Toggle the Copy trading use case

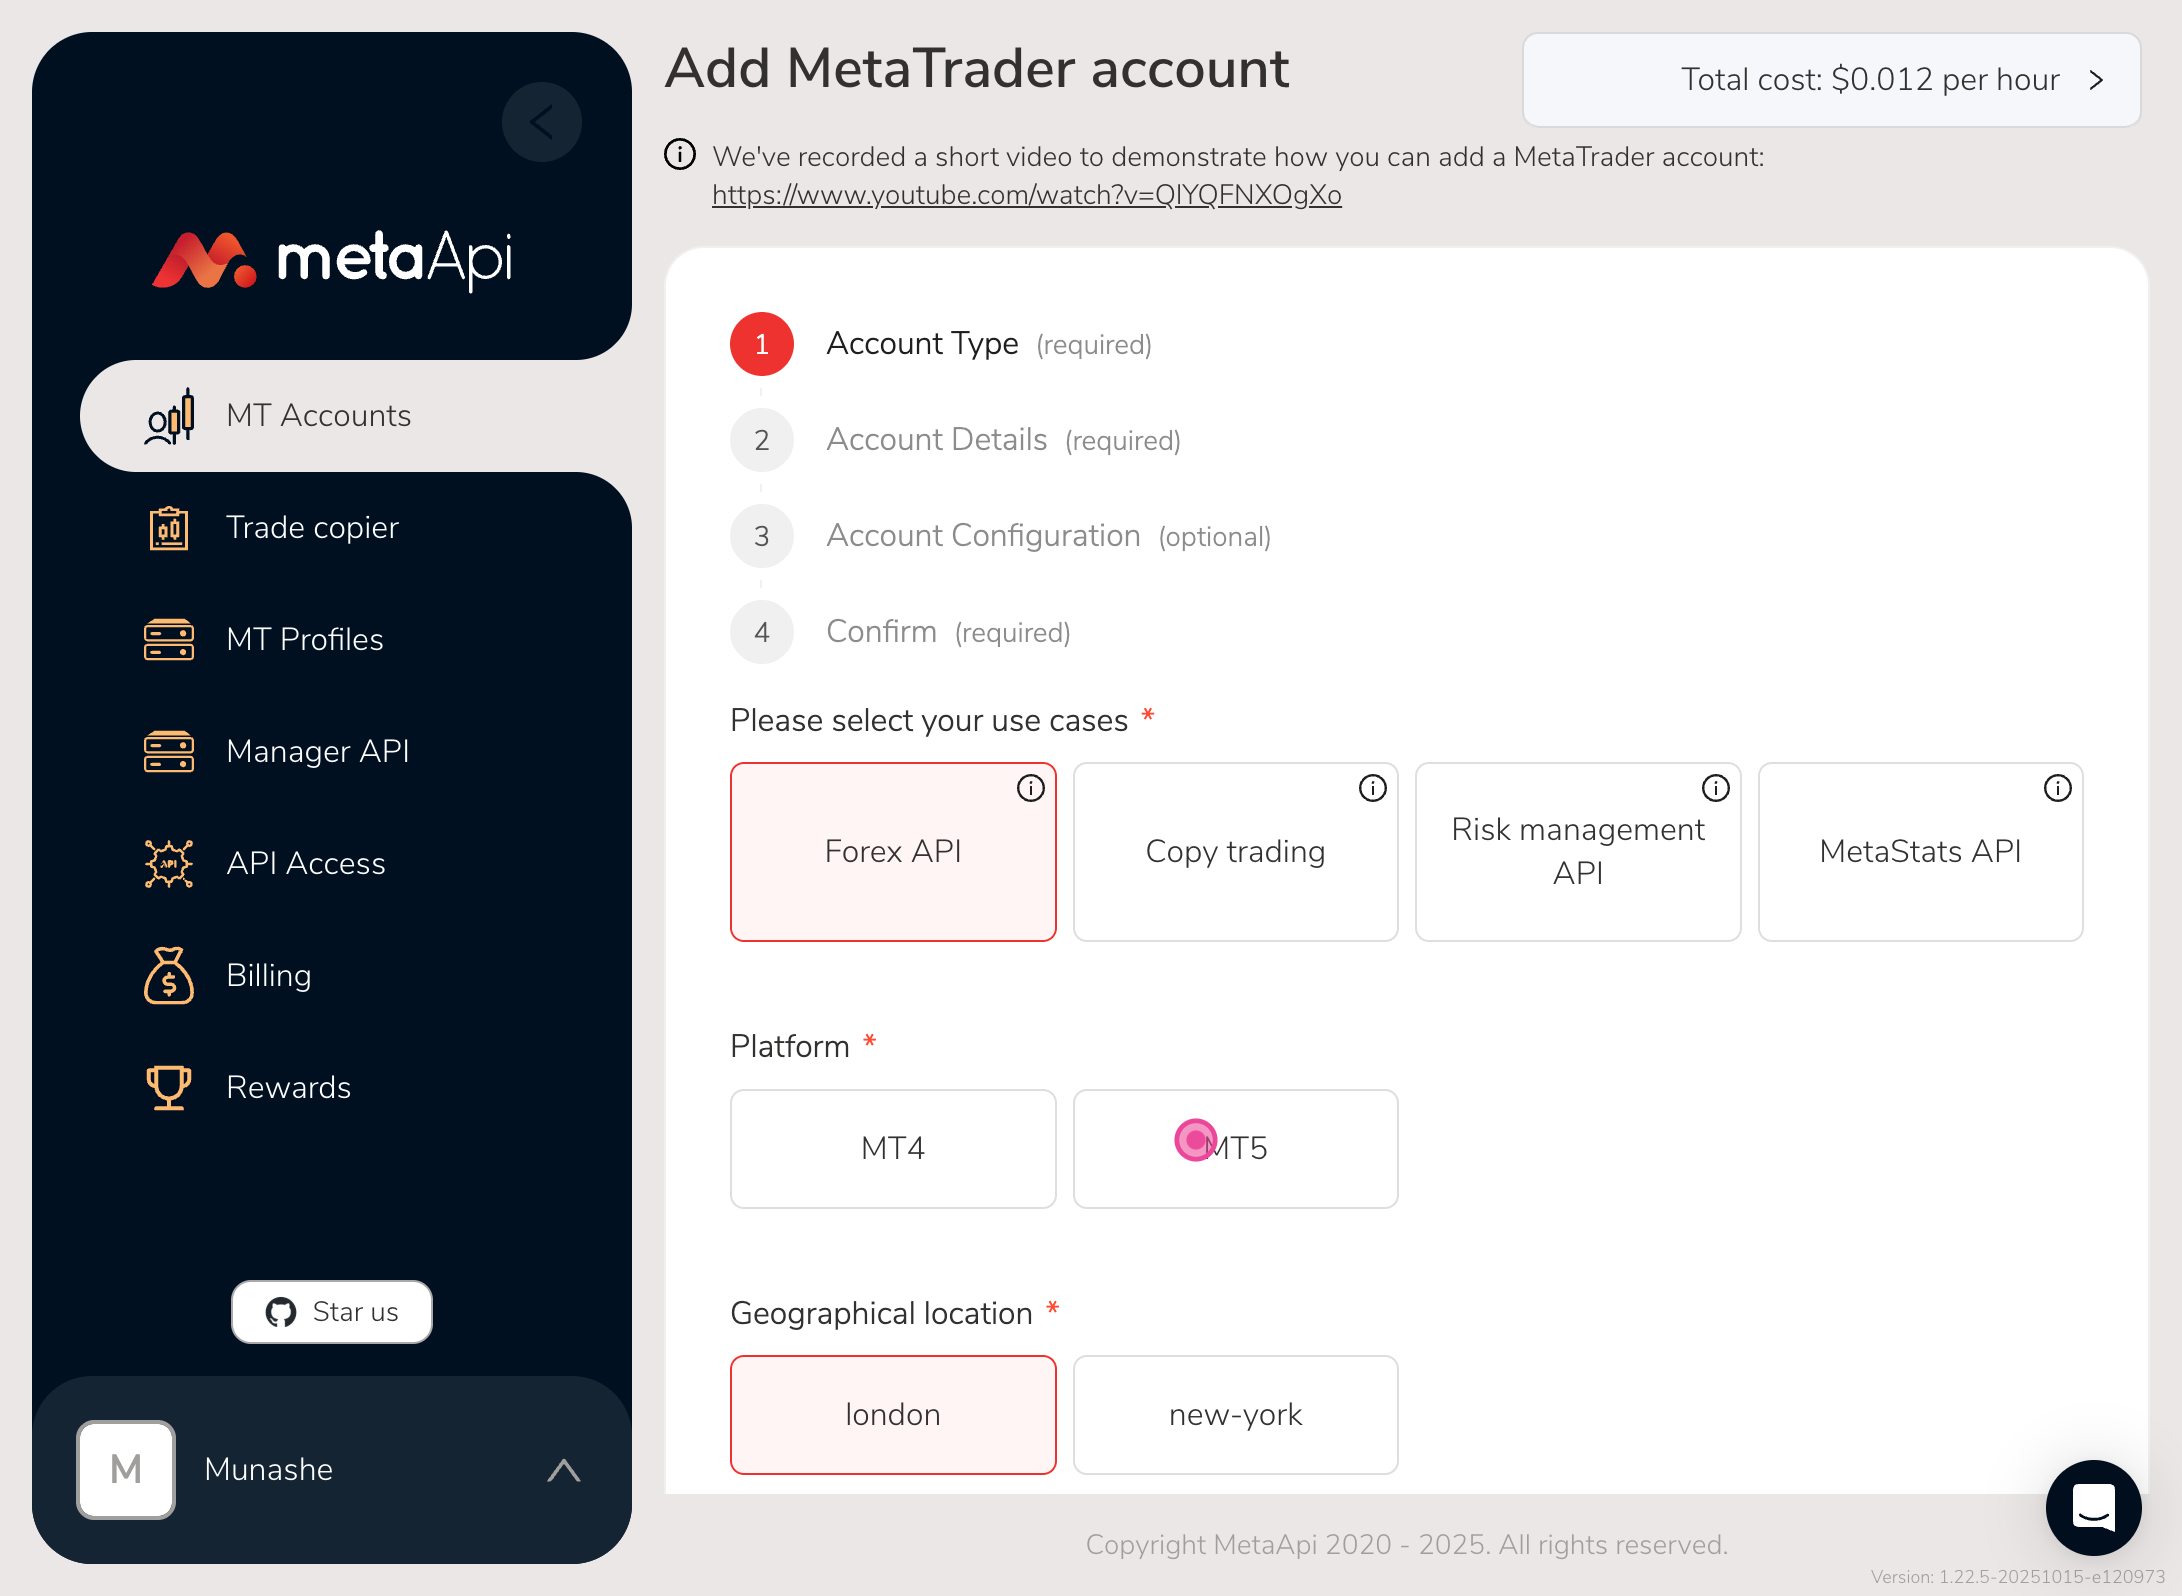(x=1235, y=852)
